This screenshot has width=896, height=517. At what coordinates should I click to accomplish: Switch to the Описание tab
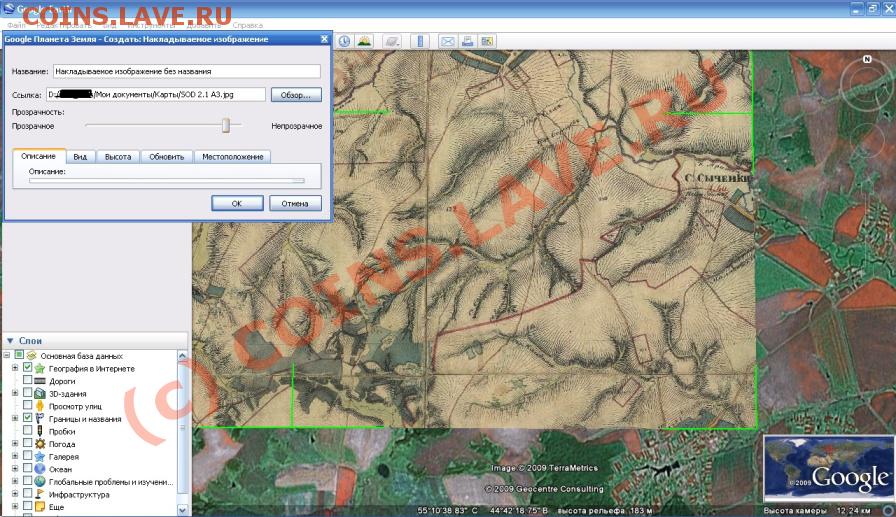38,156
